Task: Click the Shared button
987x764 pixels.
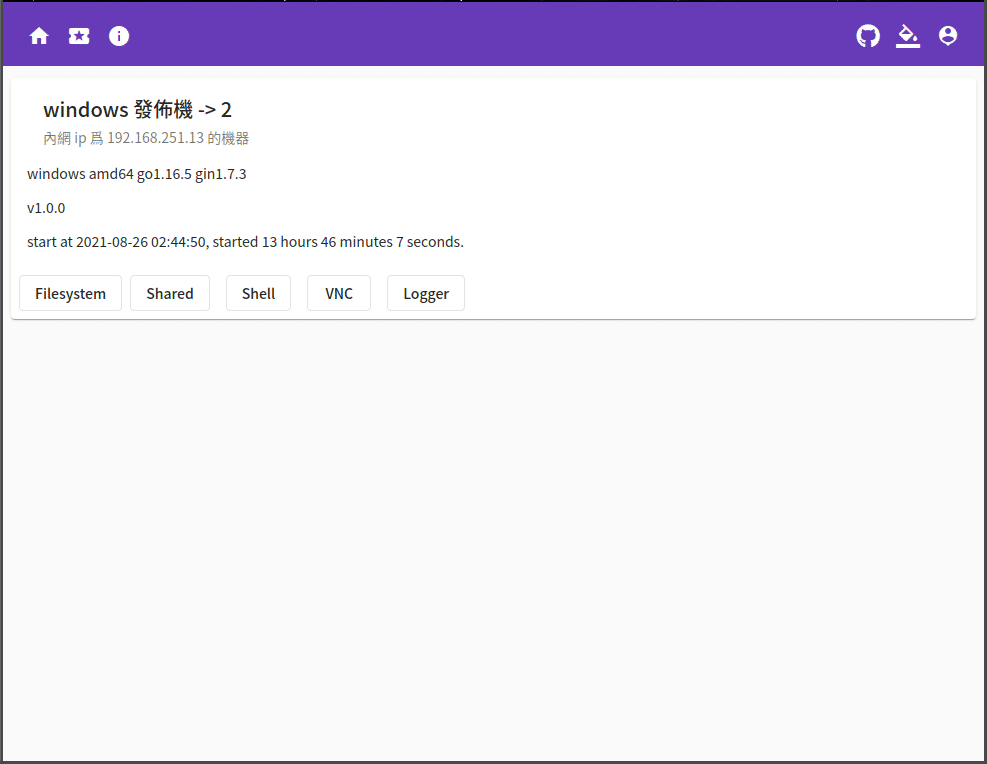Action: click(x=169, y=293)
